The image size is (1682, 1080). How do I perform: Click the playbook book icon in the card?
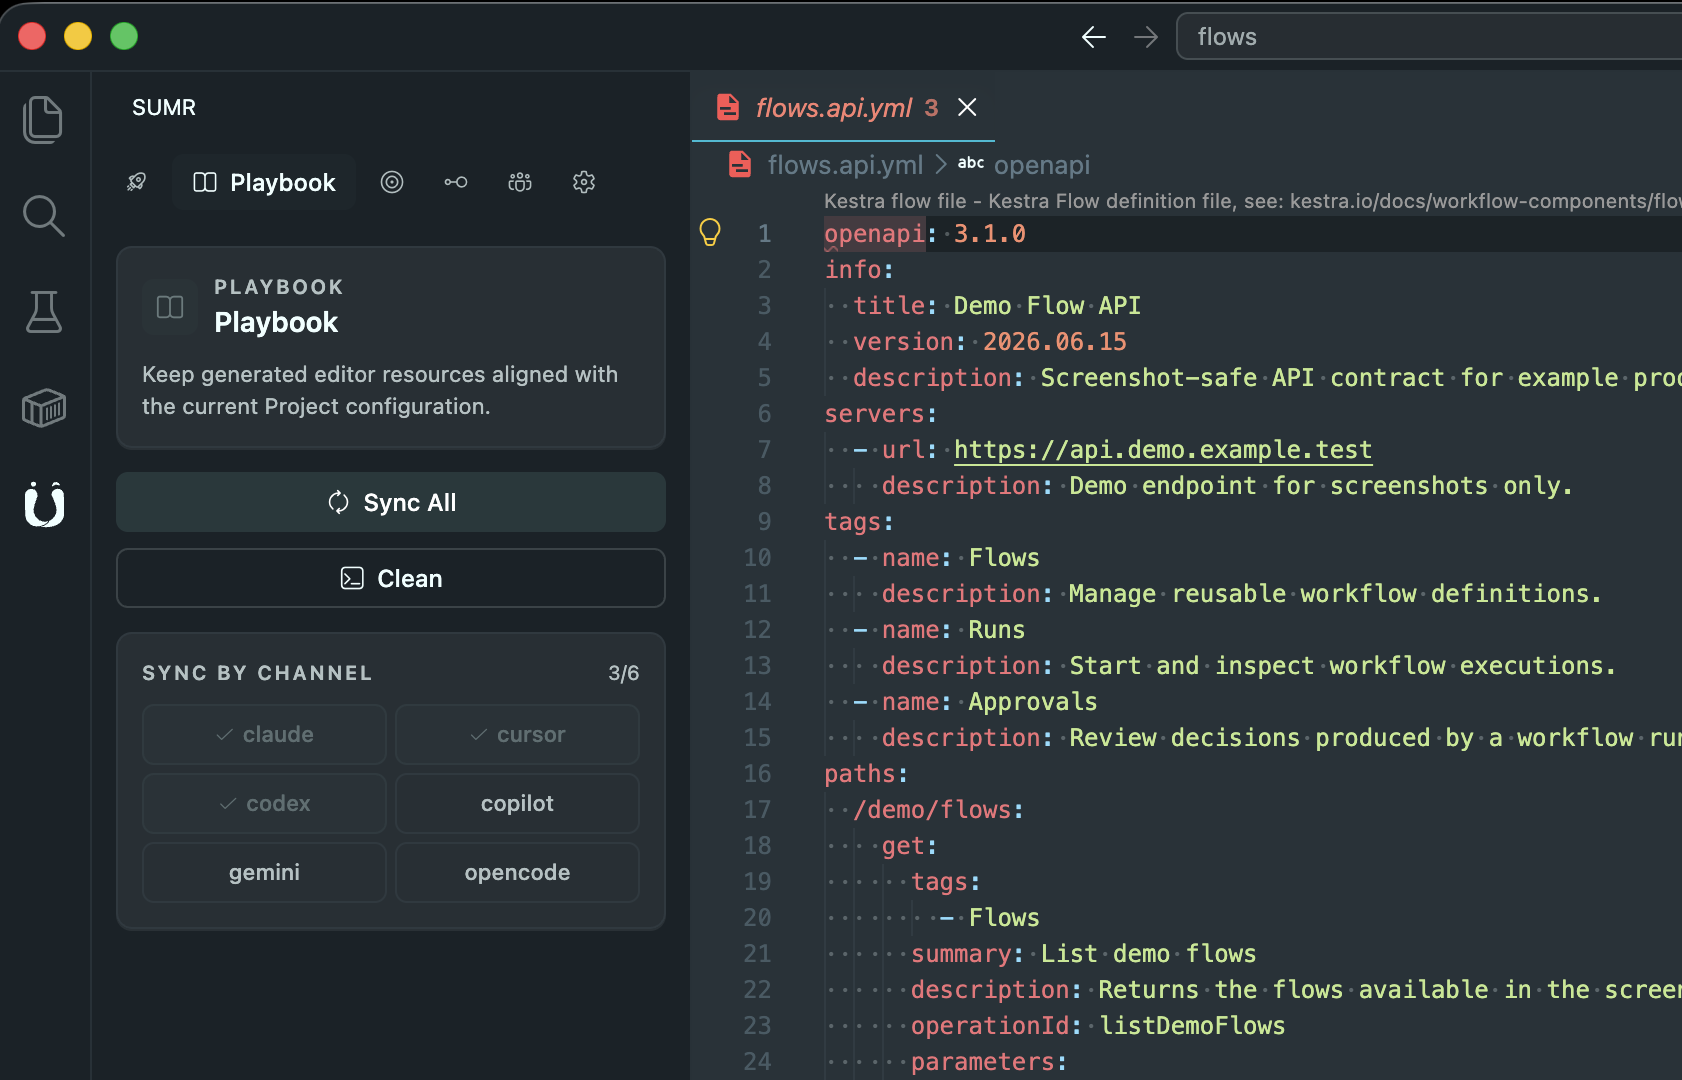click(170, 307)
